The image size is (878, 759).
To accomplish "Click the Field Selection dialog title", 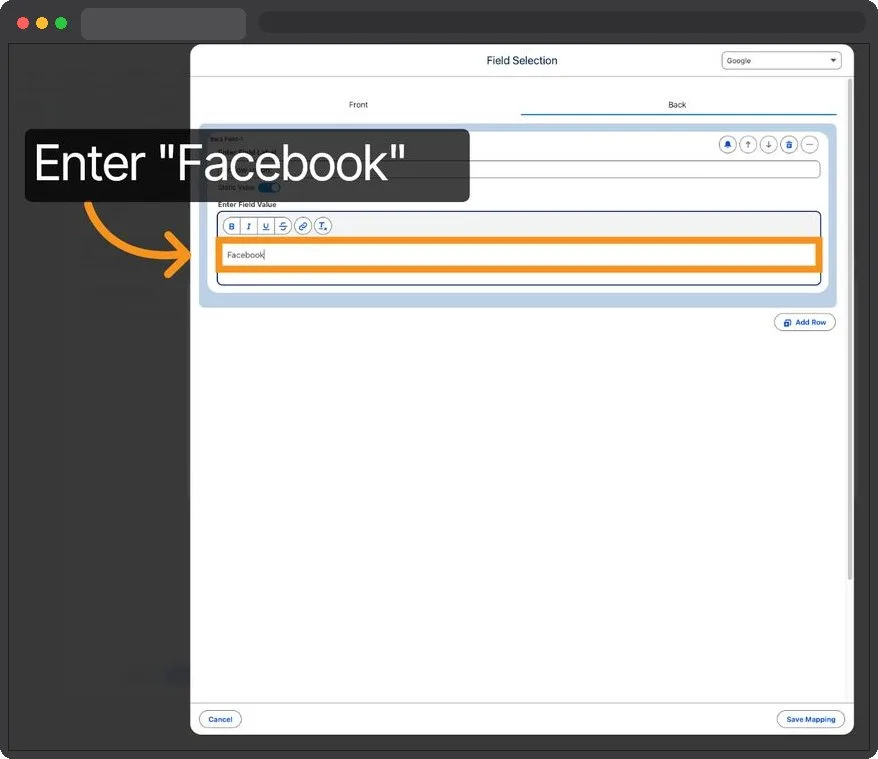I will click(522, 60).
